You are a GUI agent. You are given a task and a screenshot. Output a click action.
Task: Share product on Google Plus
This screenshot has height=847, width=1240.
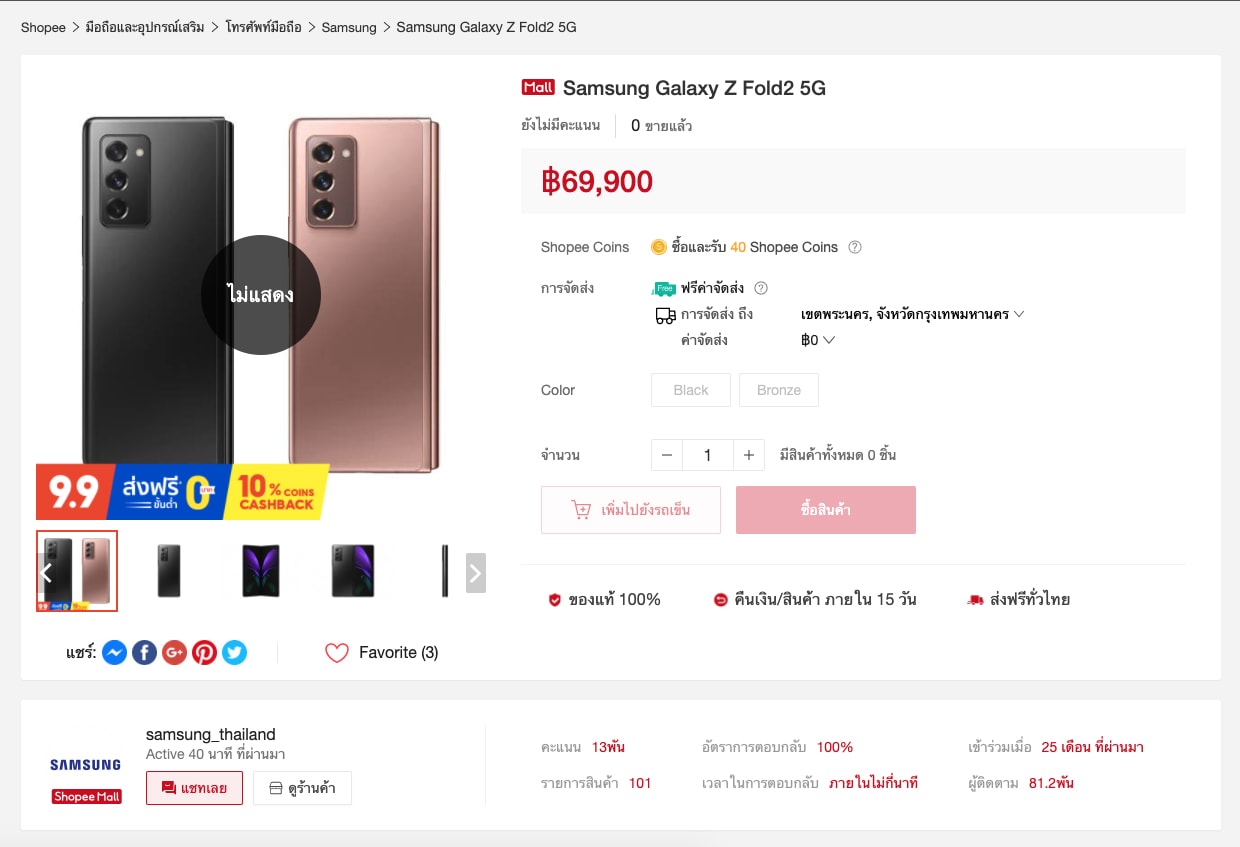(x=174, y=653)
